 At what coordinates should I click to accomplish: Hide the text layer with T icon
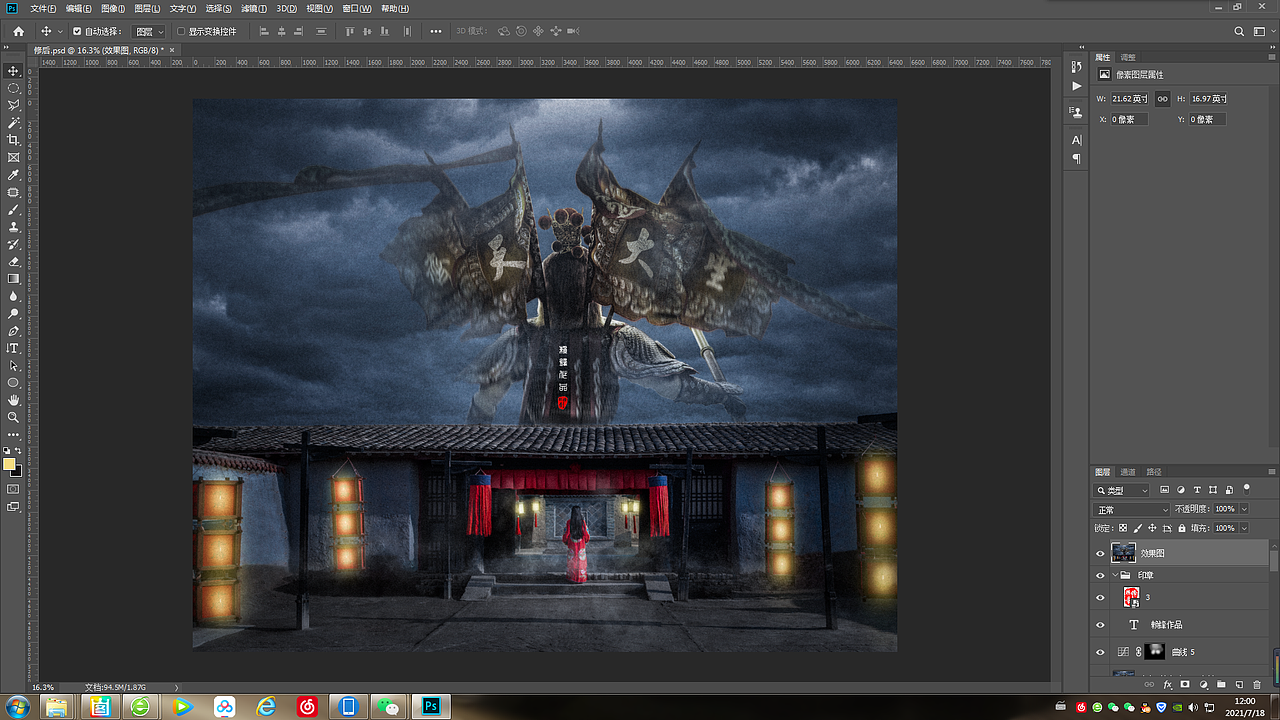coord(1100,625)
